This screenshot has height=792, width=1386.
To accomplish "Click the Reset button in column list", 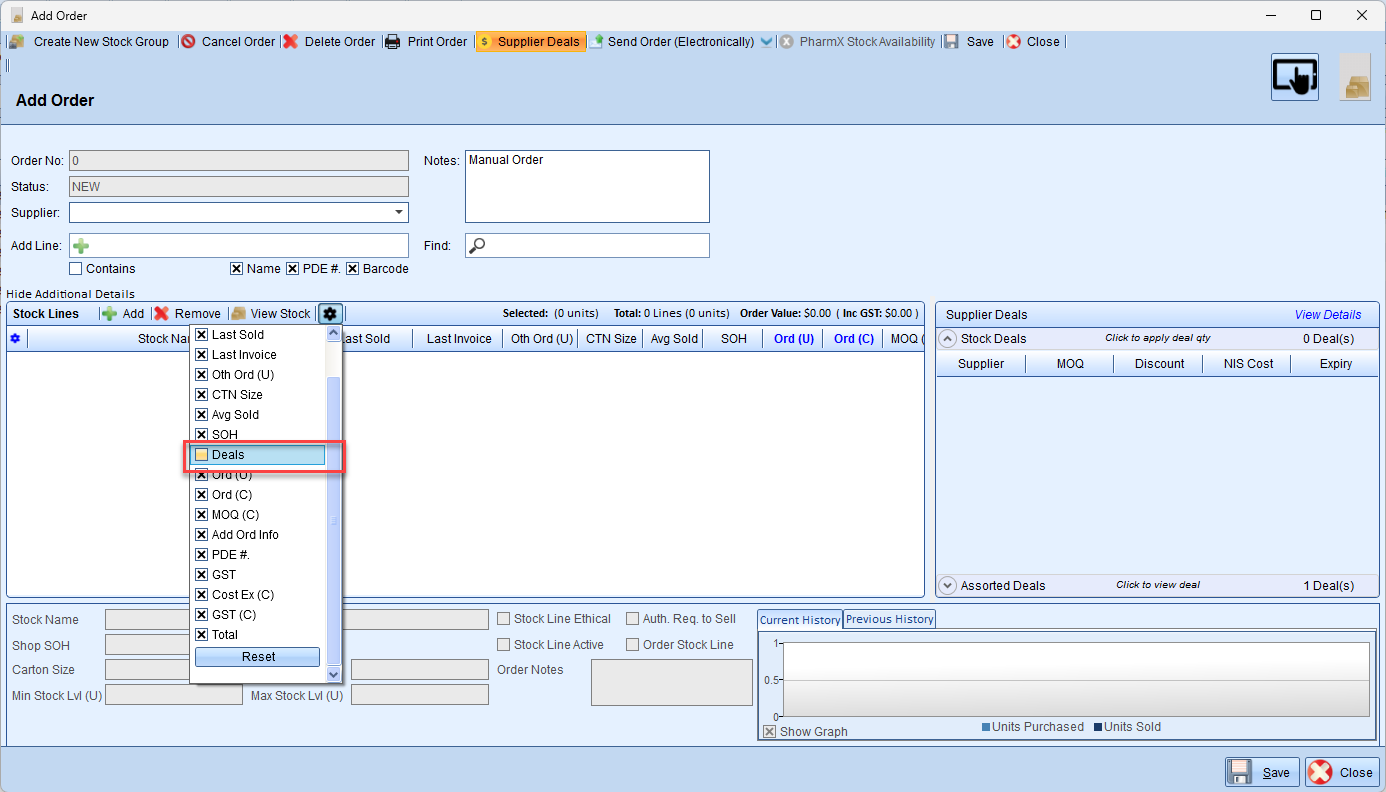I will coord(257,657).
